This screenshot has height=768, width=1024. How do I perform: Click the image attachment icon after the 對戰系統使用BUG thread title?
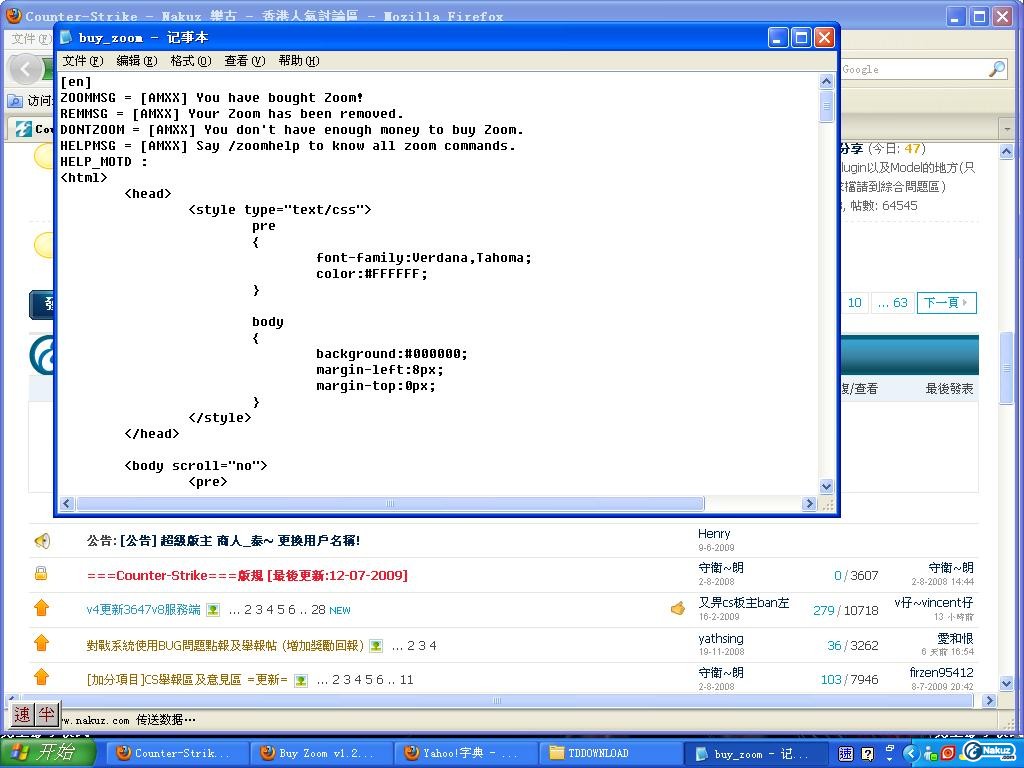tap(376, 646)
